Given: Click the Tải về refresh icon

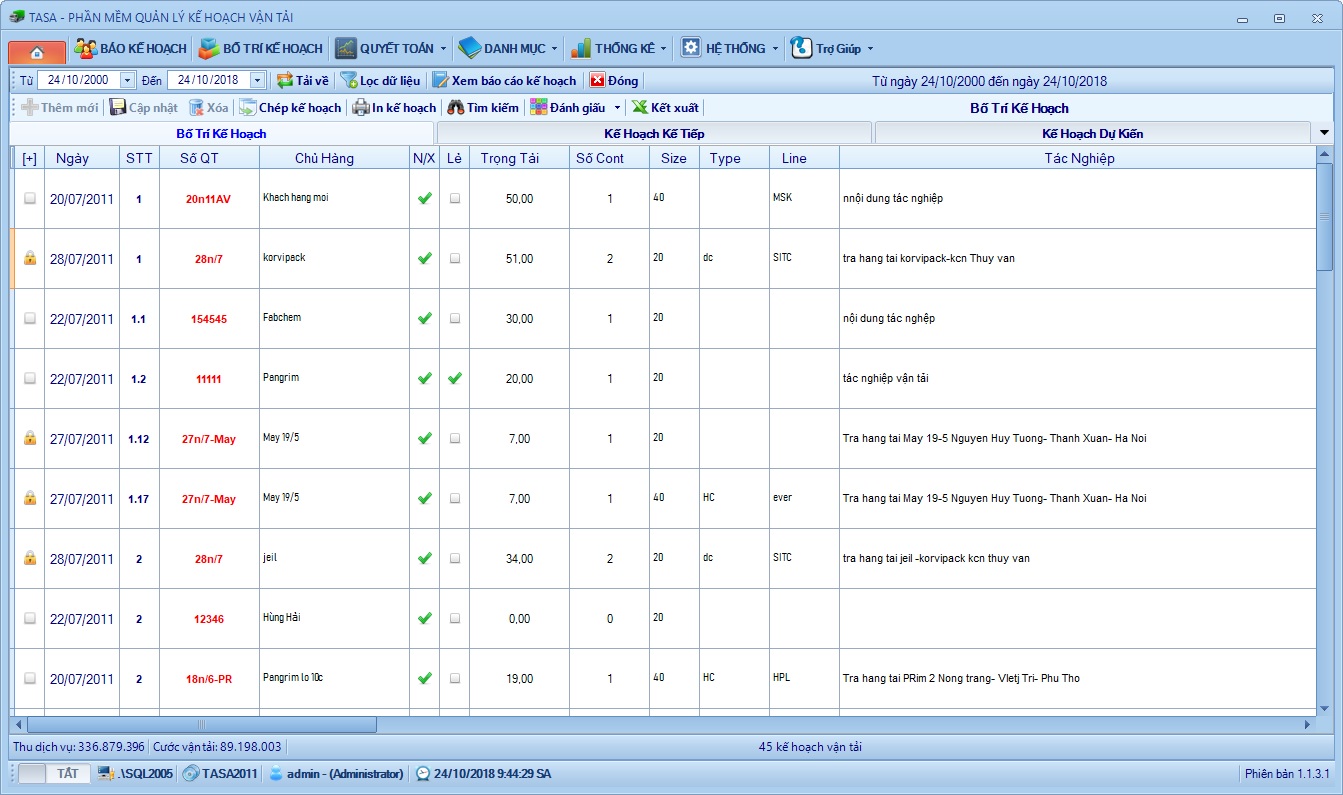Looking at the screenshot, I should (285, 81).
